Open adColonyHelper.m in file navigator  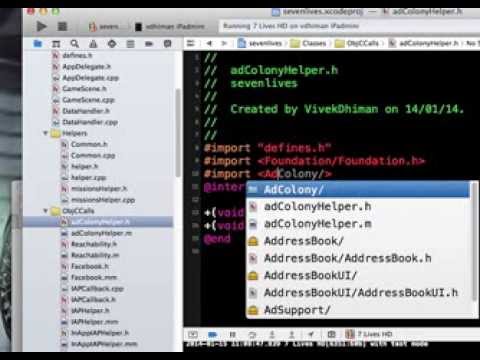[102, 233]
